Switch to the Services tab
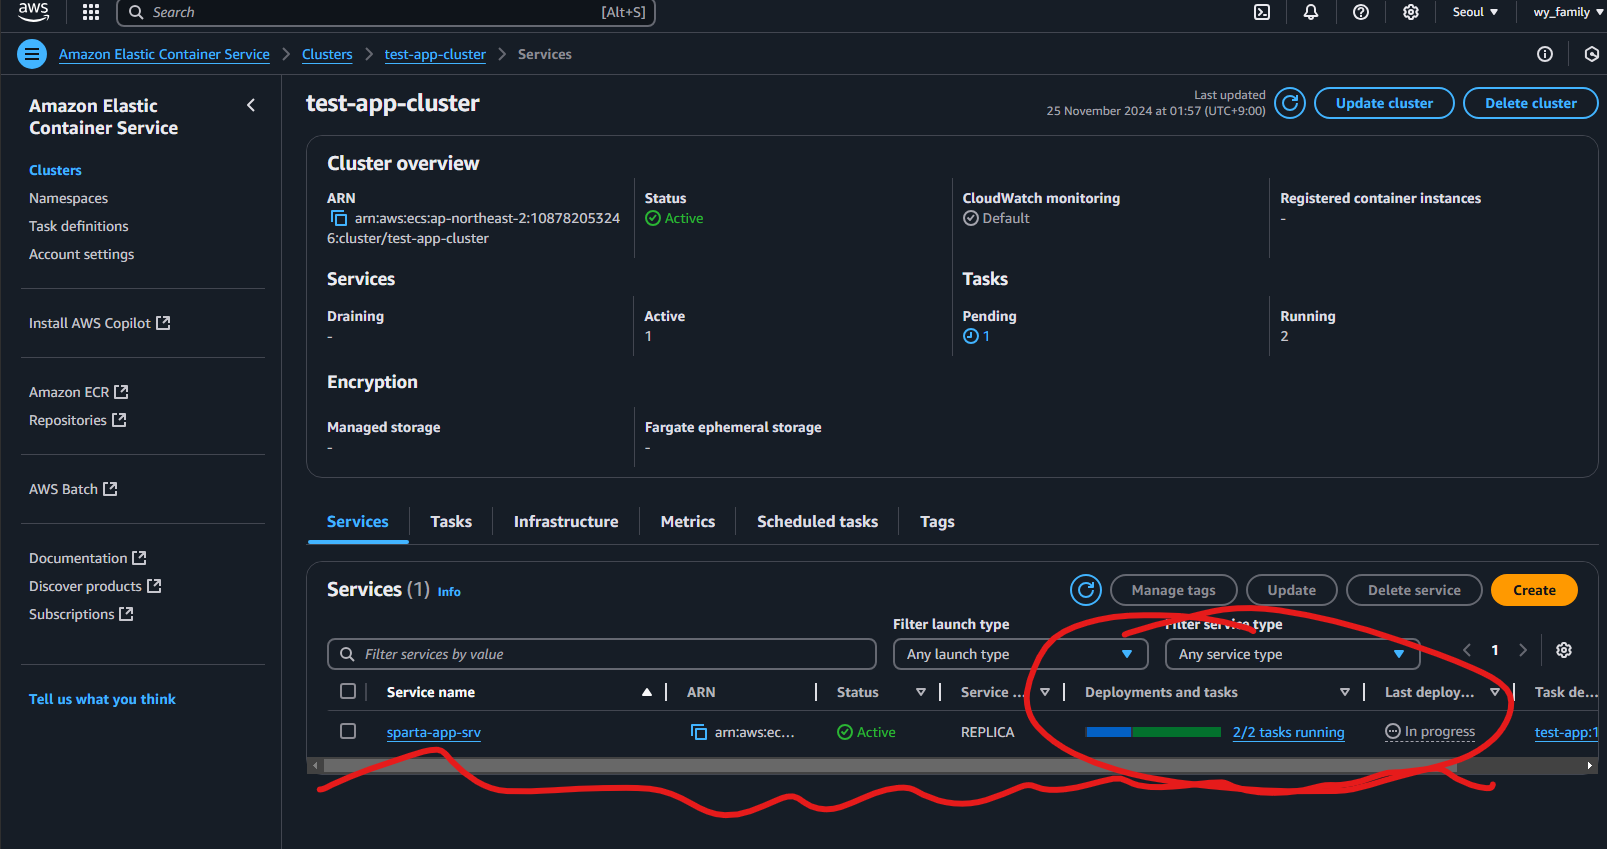 357,521
